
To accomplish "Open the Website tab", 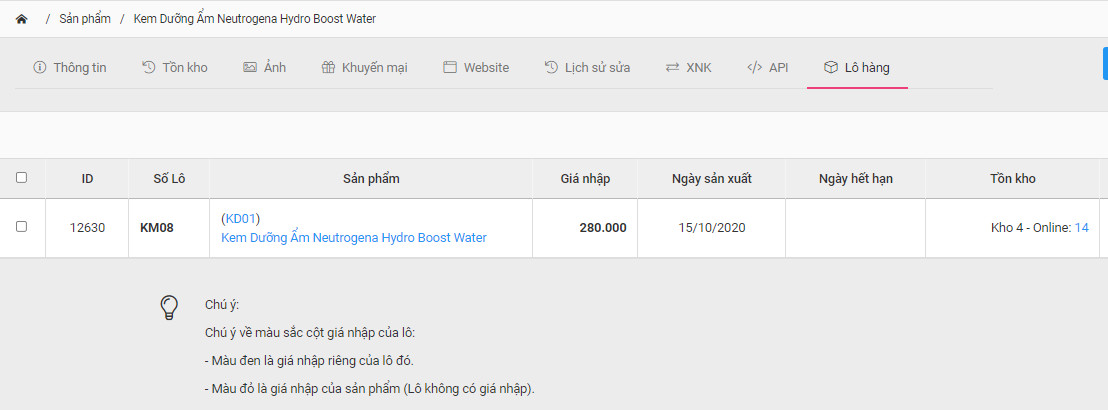I will tap(476, 68).
